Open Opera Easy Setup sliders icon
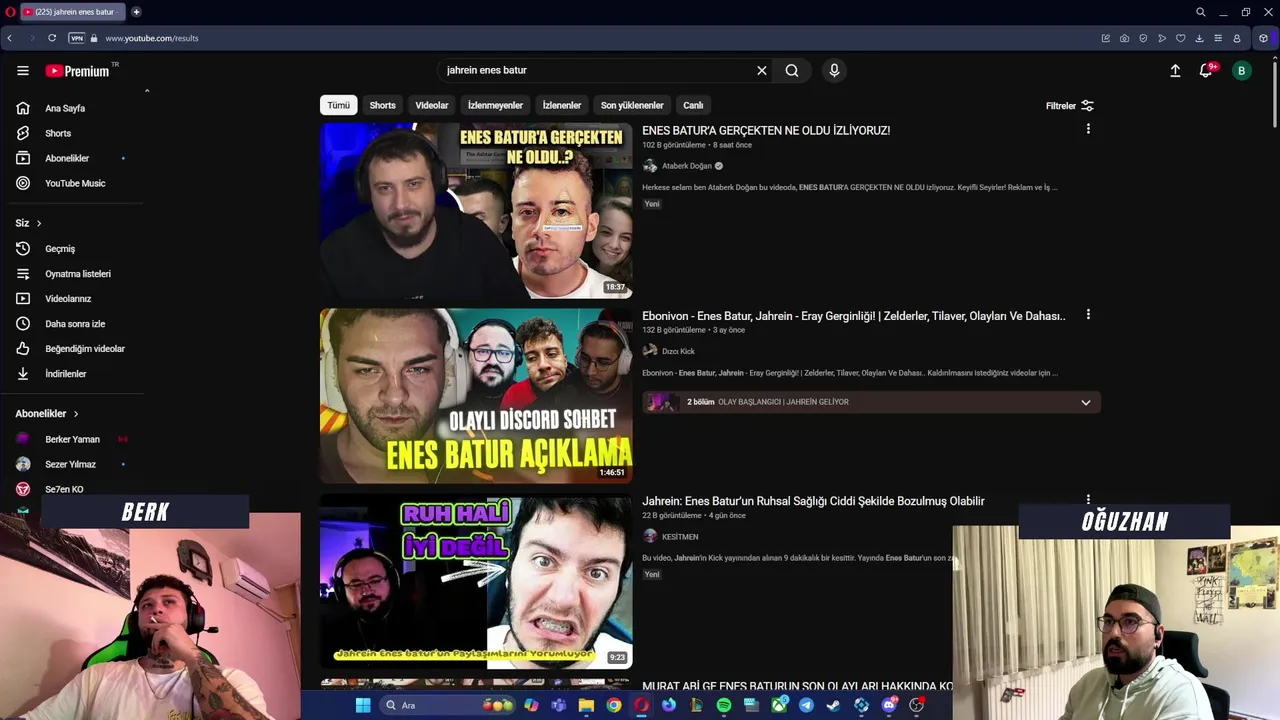 pyautogui.click(x=1217, y=38)
